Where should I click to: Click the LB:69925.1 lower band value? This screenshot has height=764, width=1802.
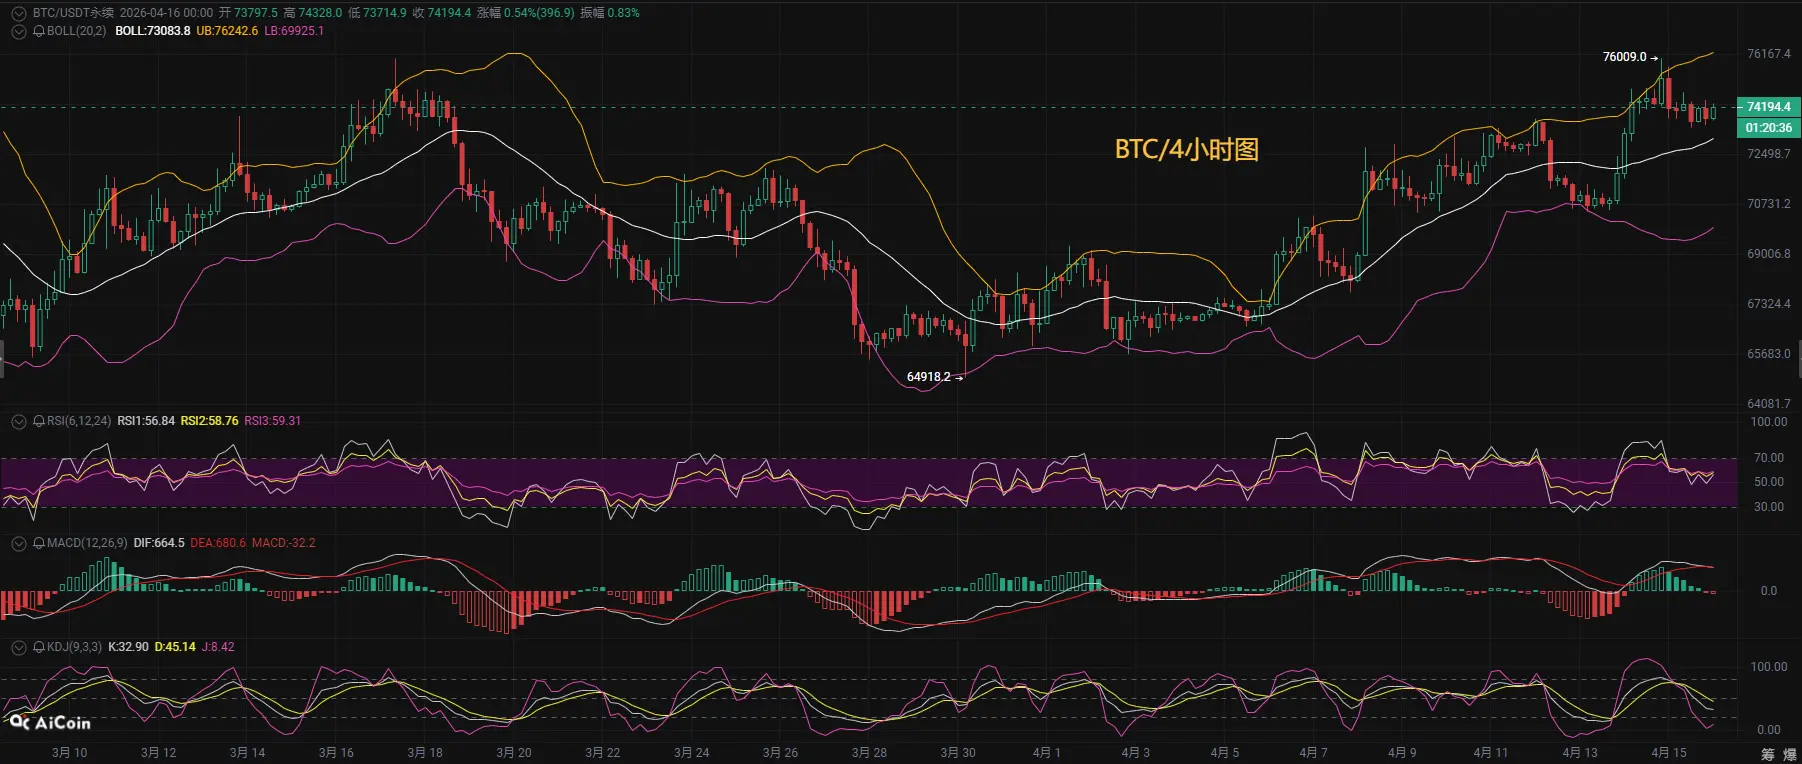coord(294,31)
